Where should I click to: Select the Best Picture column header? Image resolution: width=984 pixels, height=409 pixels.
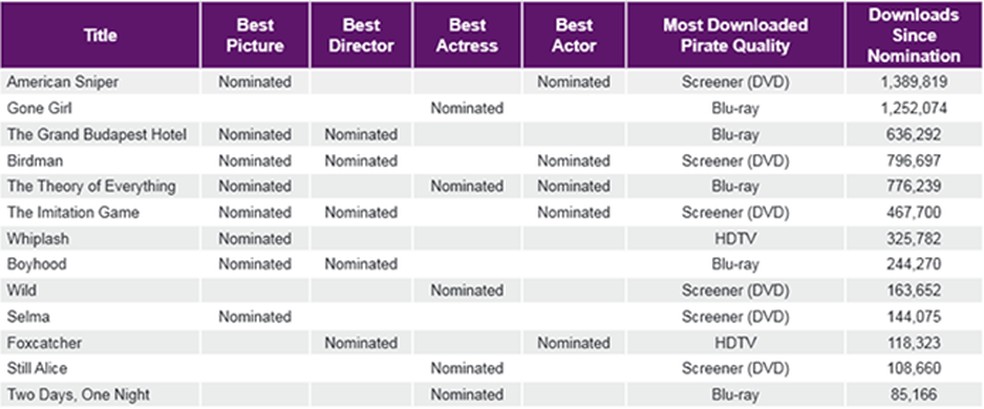[x=254, y=35]
